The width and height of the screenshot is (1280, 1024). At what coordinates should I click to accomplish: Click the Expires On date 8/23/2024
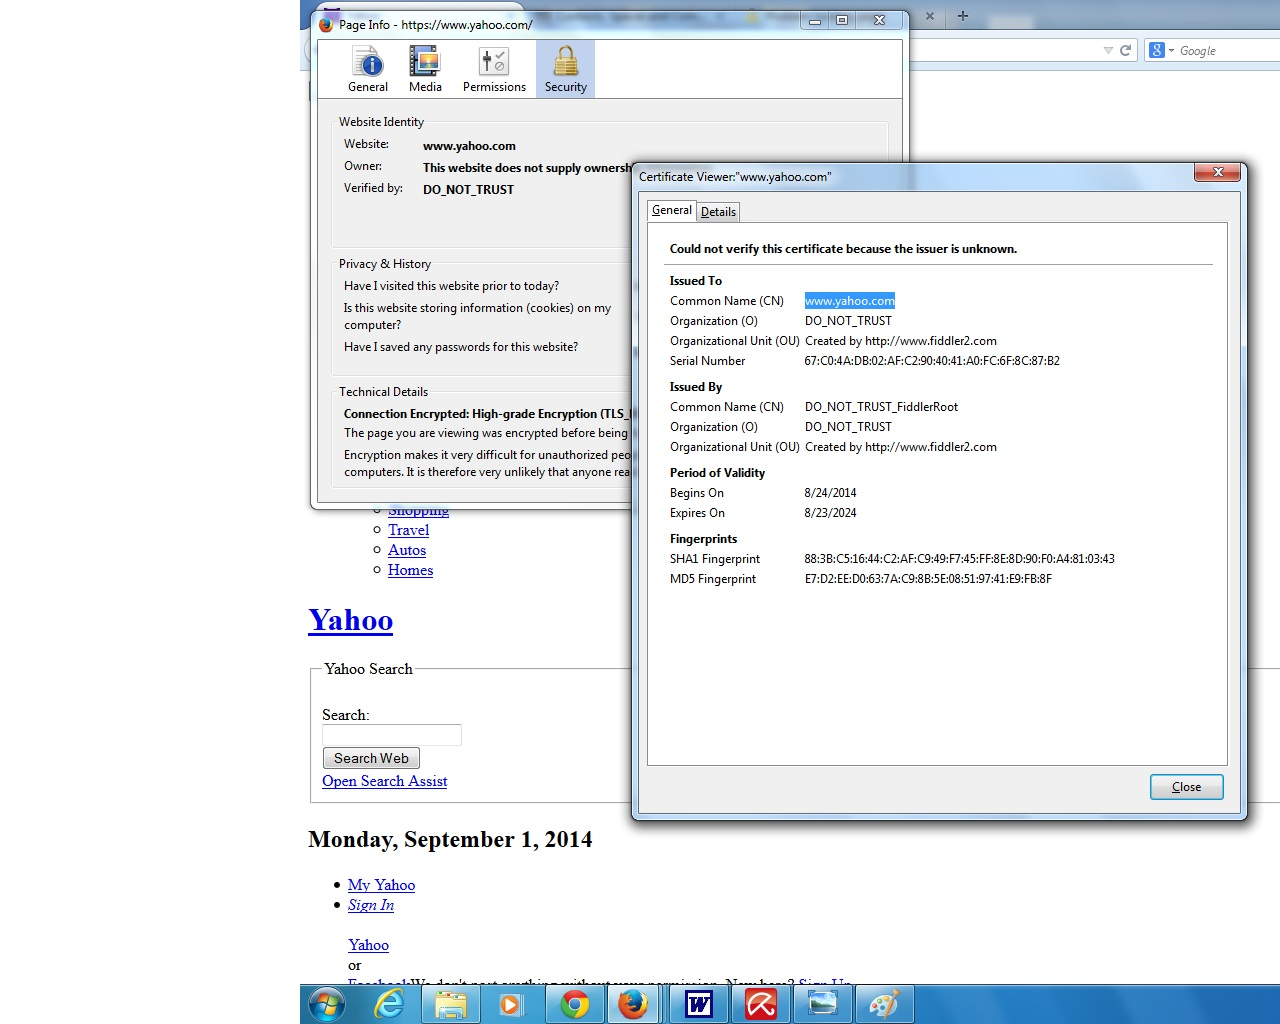830,513
